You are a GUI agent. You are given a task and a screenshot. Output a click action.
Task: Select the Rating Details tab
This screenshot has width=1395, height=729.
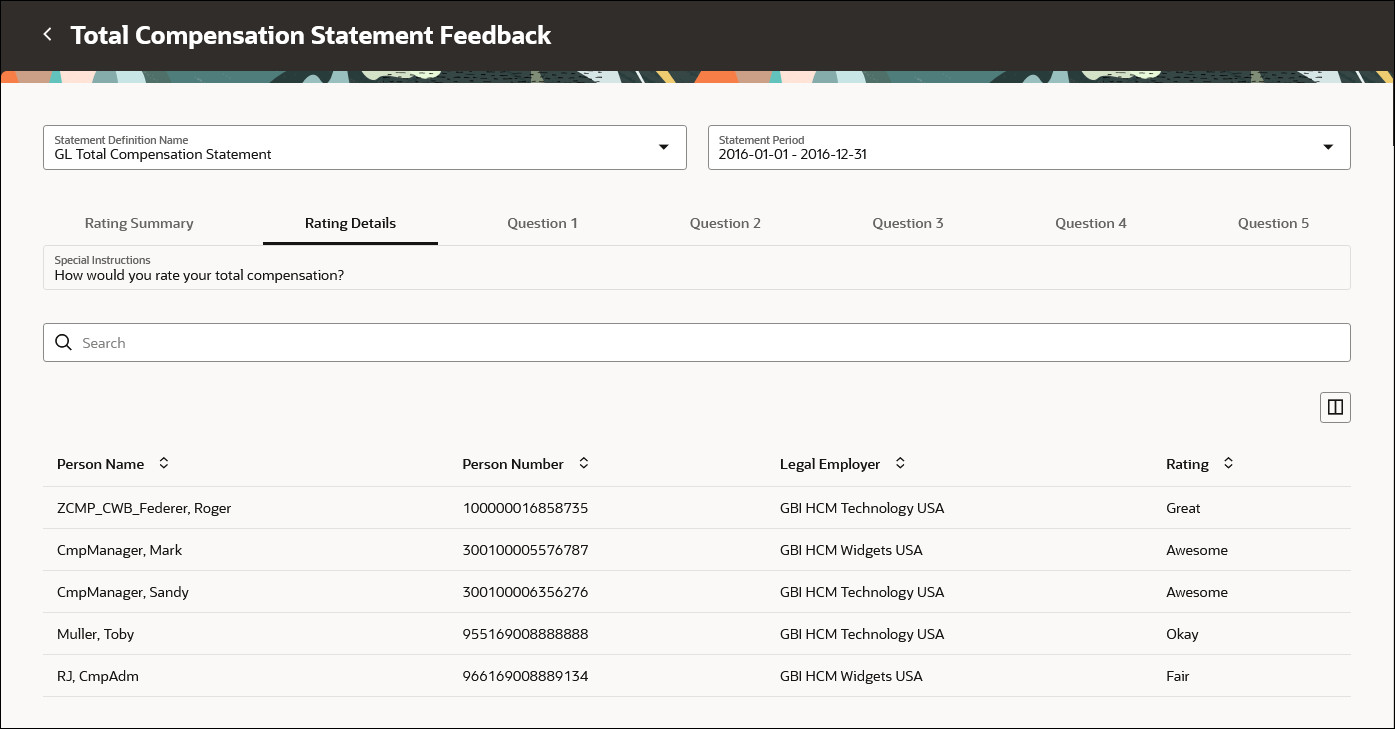pyautogui.click(x=350, y=223)
